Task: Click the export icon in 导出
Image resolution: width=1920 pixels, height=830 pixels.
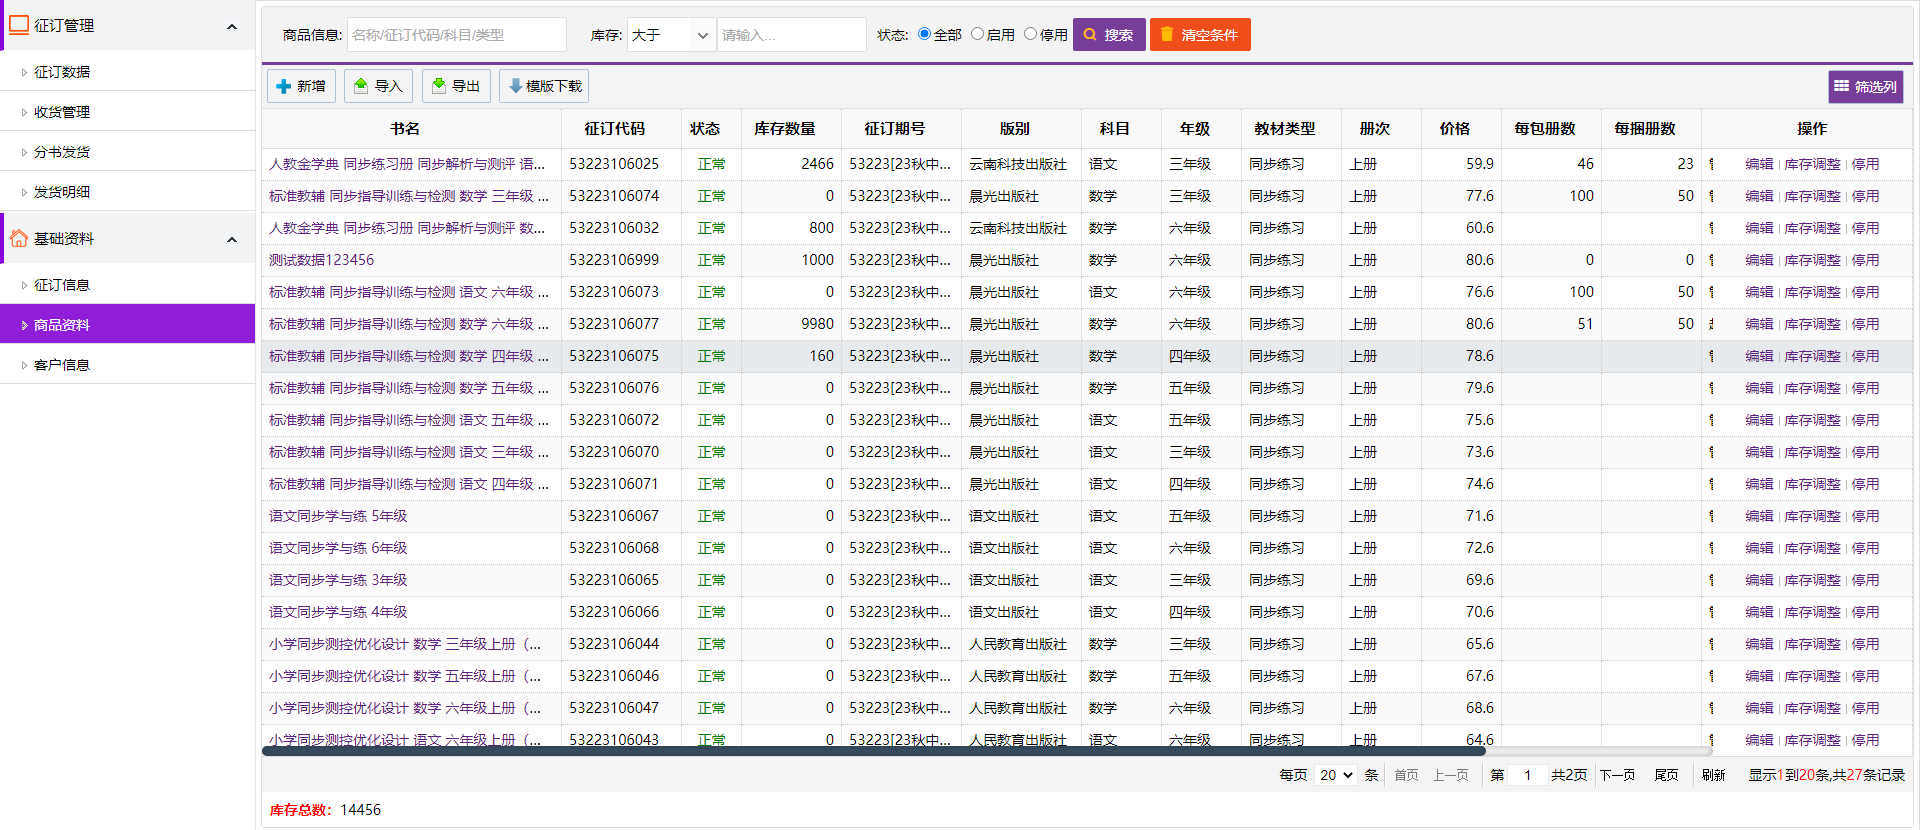Action: pyautogui.click(x=439, y=86)
